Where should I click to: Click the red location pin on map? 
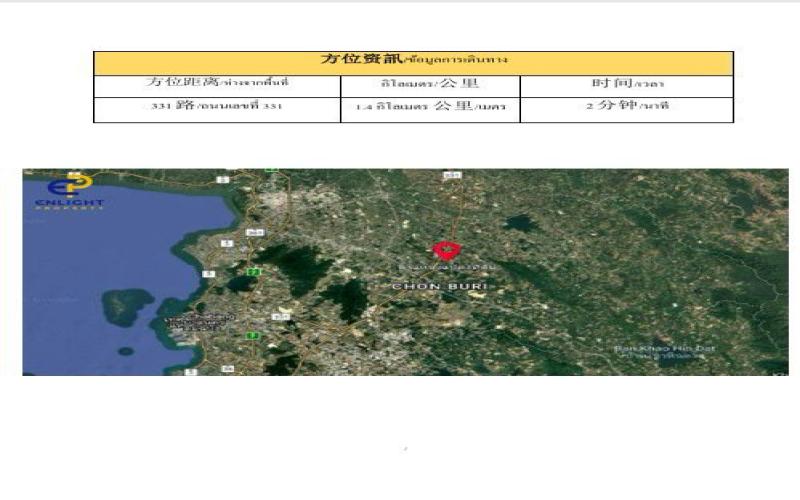446,250
